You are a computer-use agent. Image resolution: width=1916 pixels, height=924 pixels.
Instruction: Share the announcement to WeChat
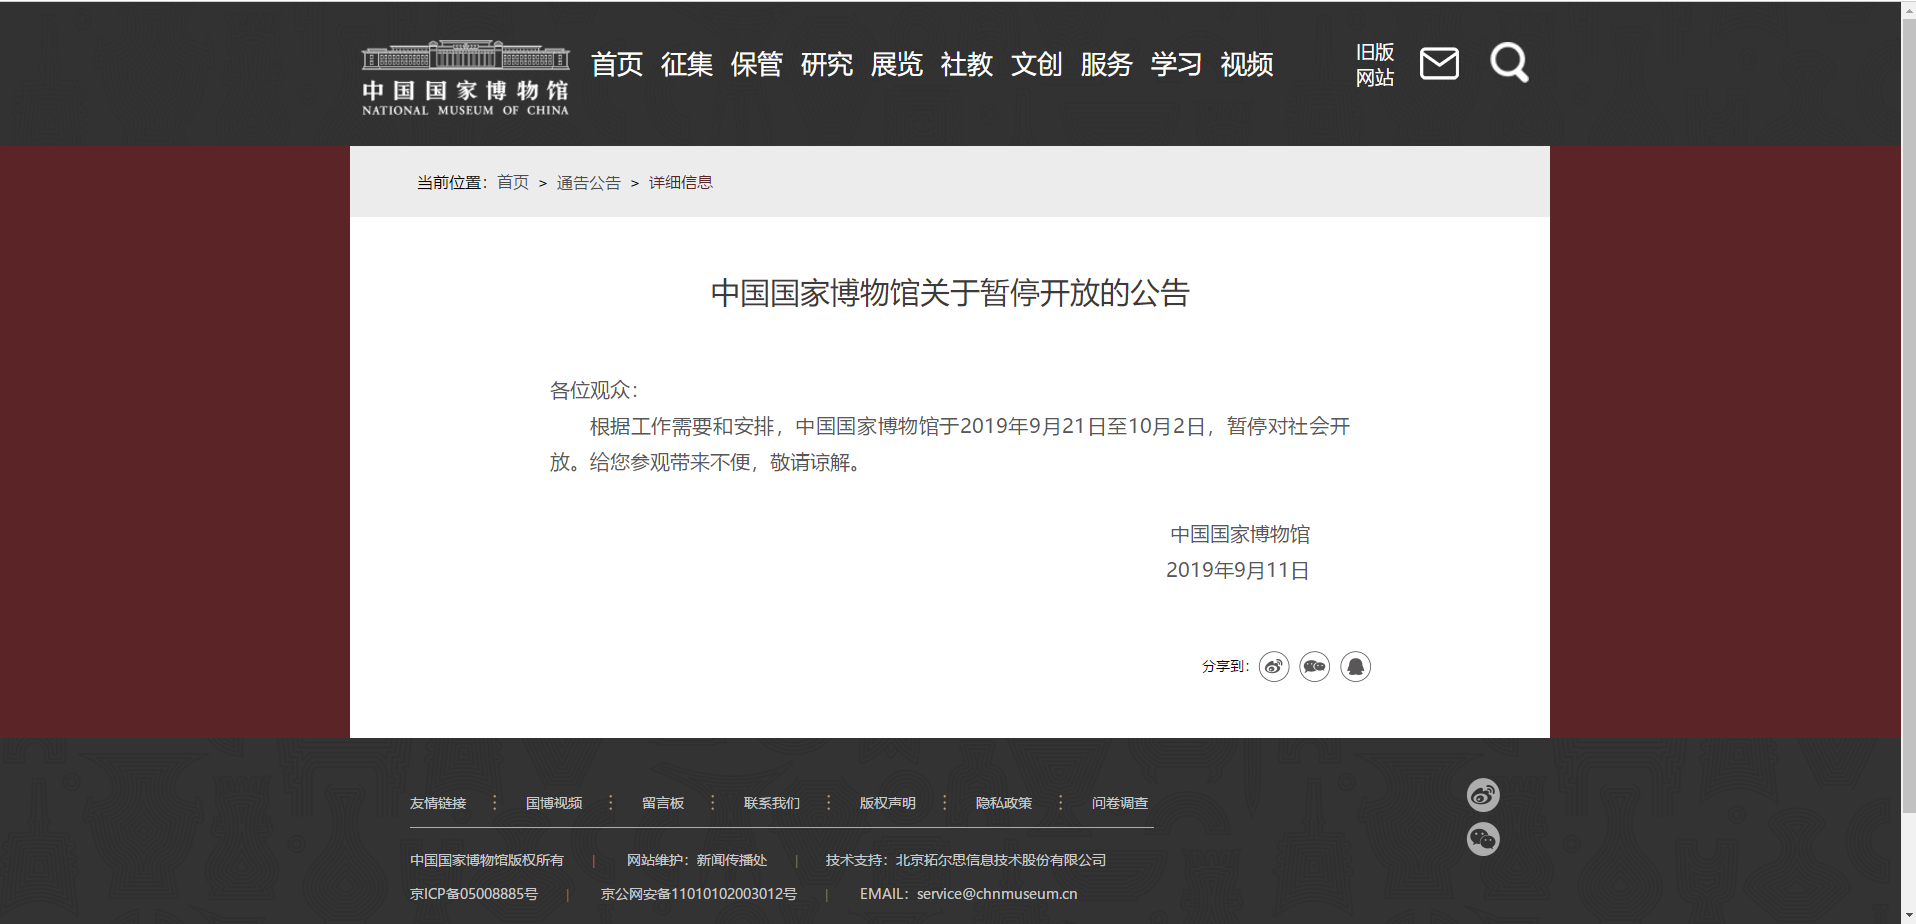point(1314,667)
